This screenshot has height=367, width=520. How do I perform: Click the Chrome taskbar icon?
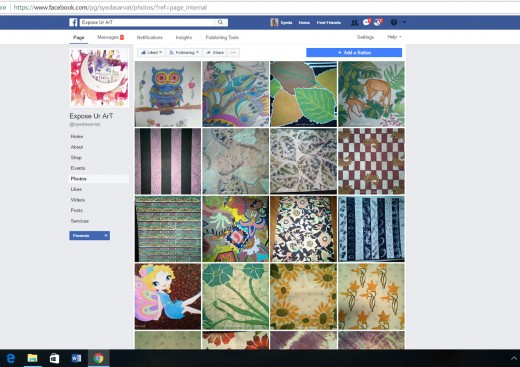[x=98, y=358]
